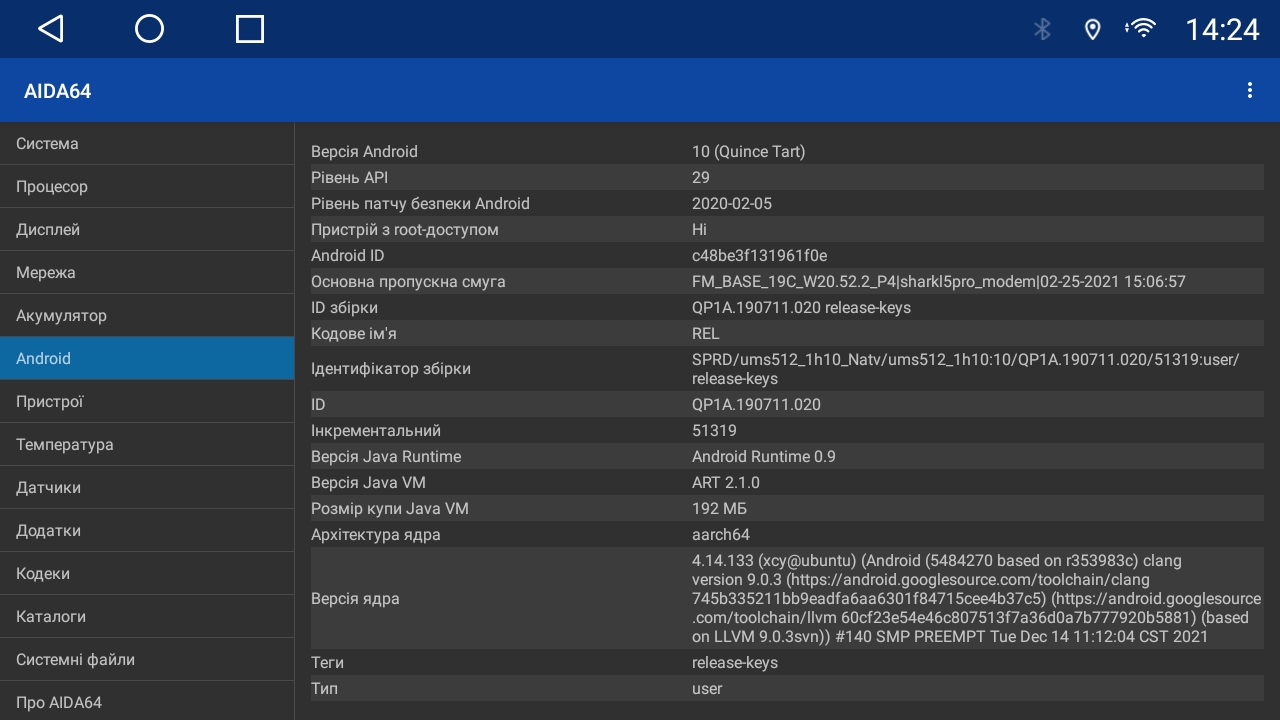
Task: Open the Про AIDA64 section
Action: coord(147,701)
